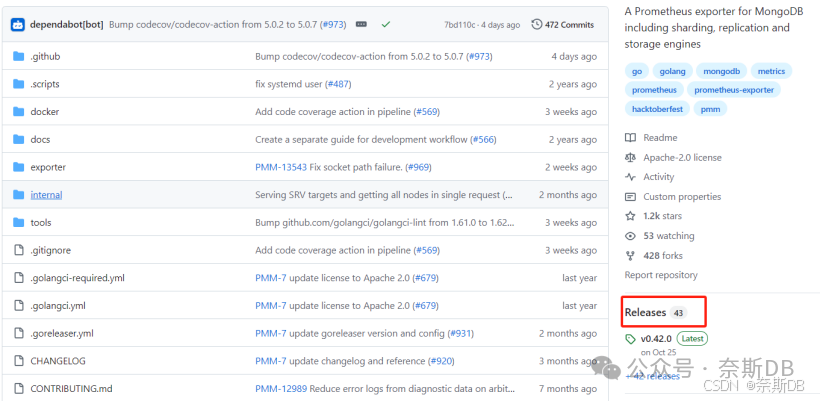
Task: Click the dependabot[bot] author name
Action: point(66,25)
